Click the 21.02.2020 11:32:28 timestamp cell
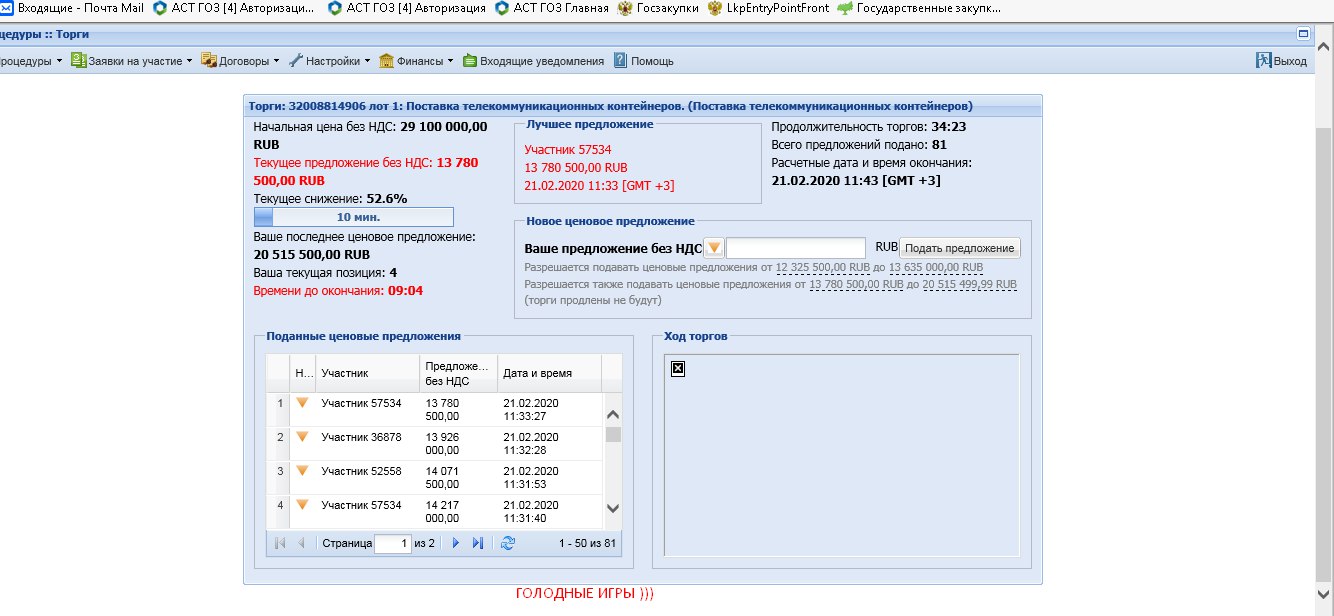The width and height of the screenshot is (1334, 616). (549, 444)
